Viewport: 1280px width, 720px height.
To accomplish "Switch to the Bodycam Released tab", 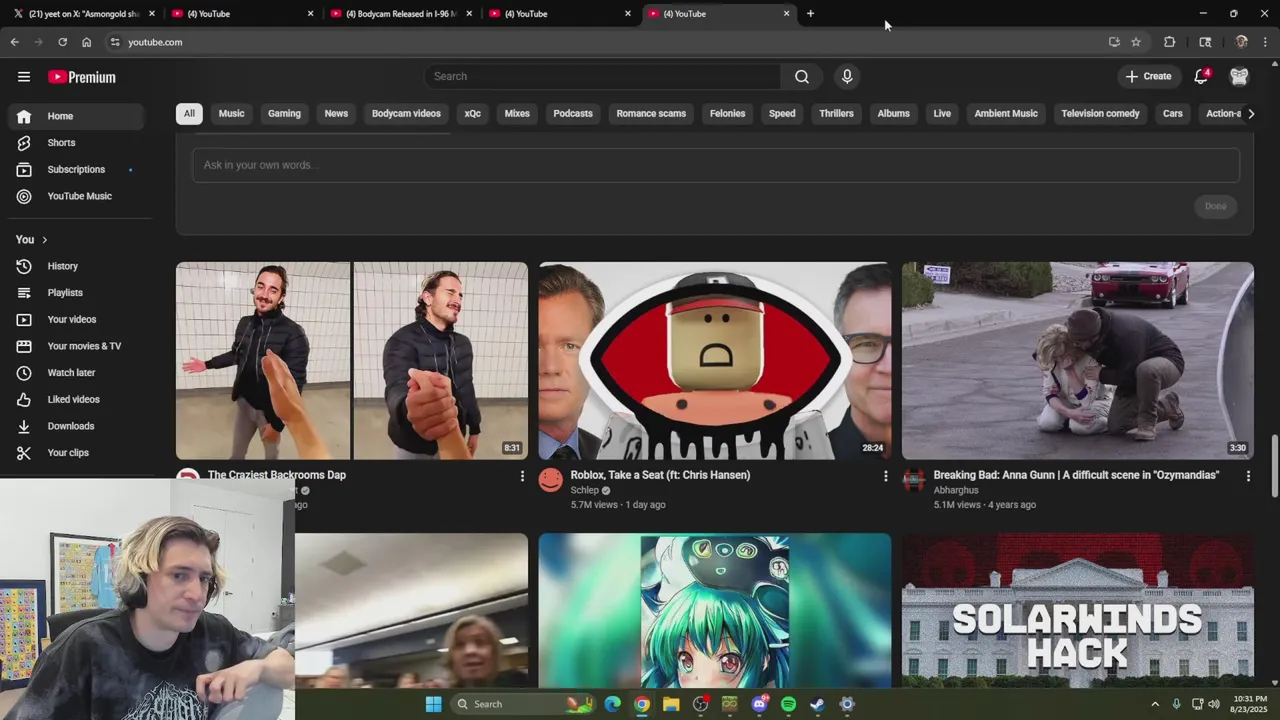I will click(400, 14).
